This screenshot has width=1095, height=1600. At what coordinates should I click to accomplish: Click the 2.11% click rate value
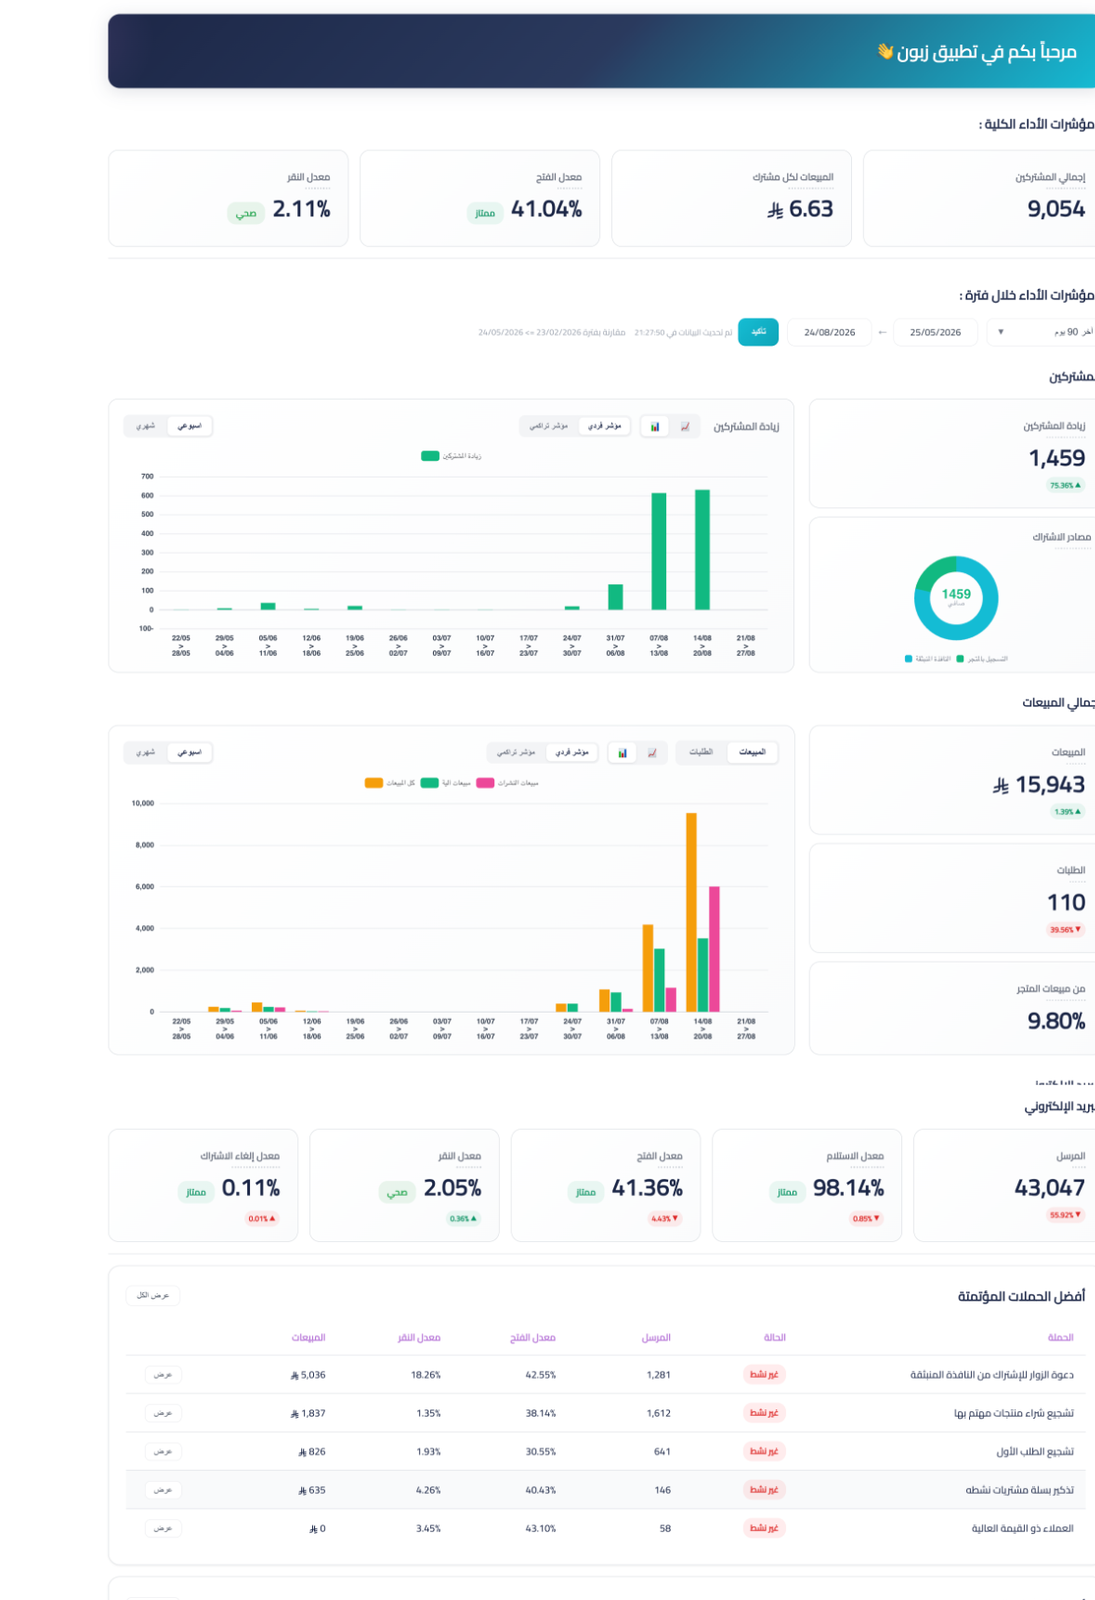tap(301, 209)
